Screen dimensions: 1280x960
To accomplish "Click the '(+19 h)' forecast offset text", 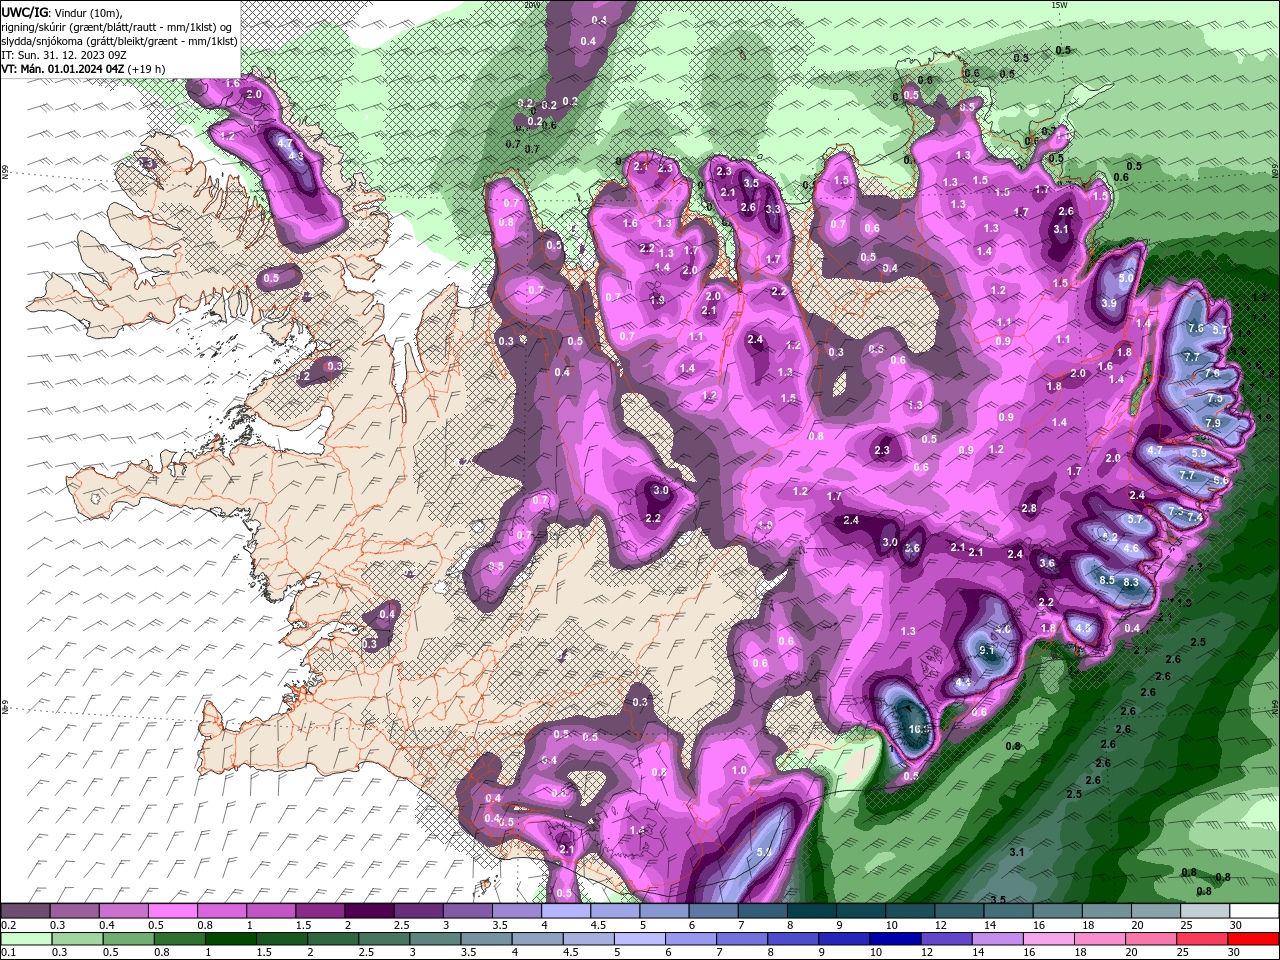I will [147, 68].
